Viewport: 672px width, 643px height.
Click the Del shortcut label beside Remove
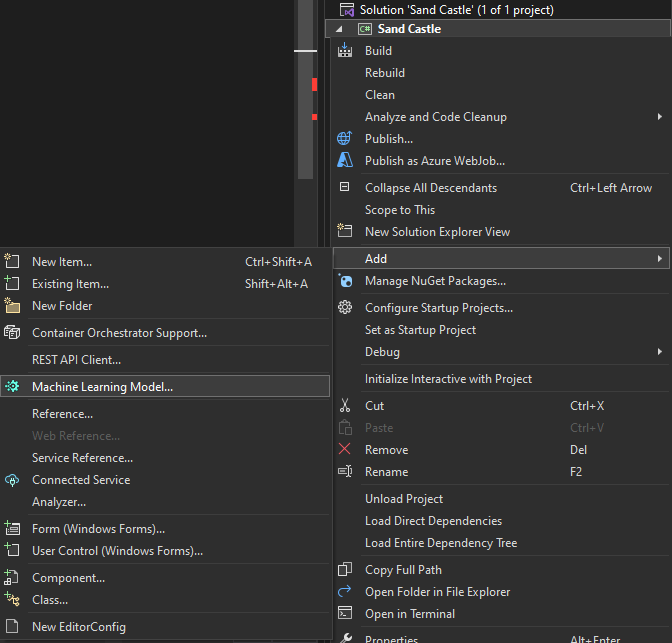(578, 450)
